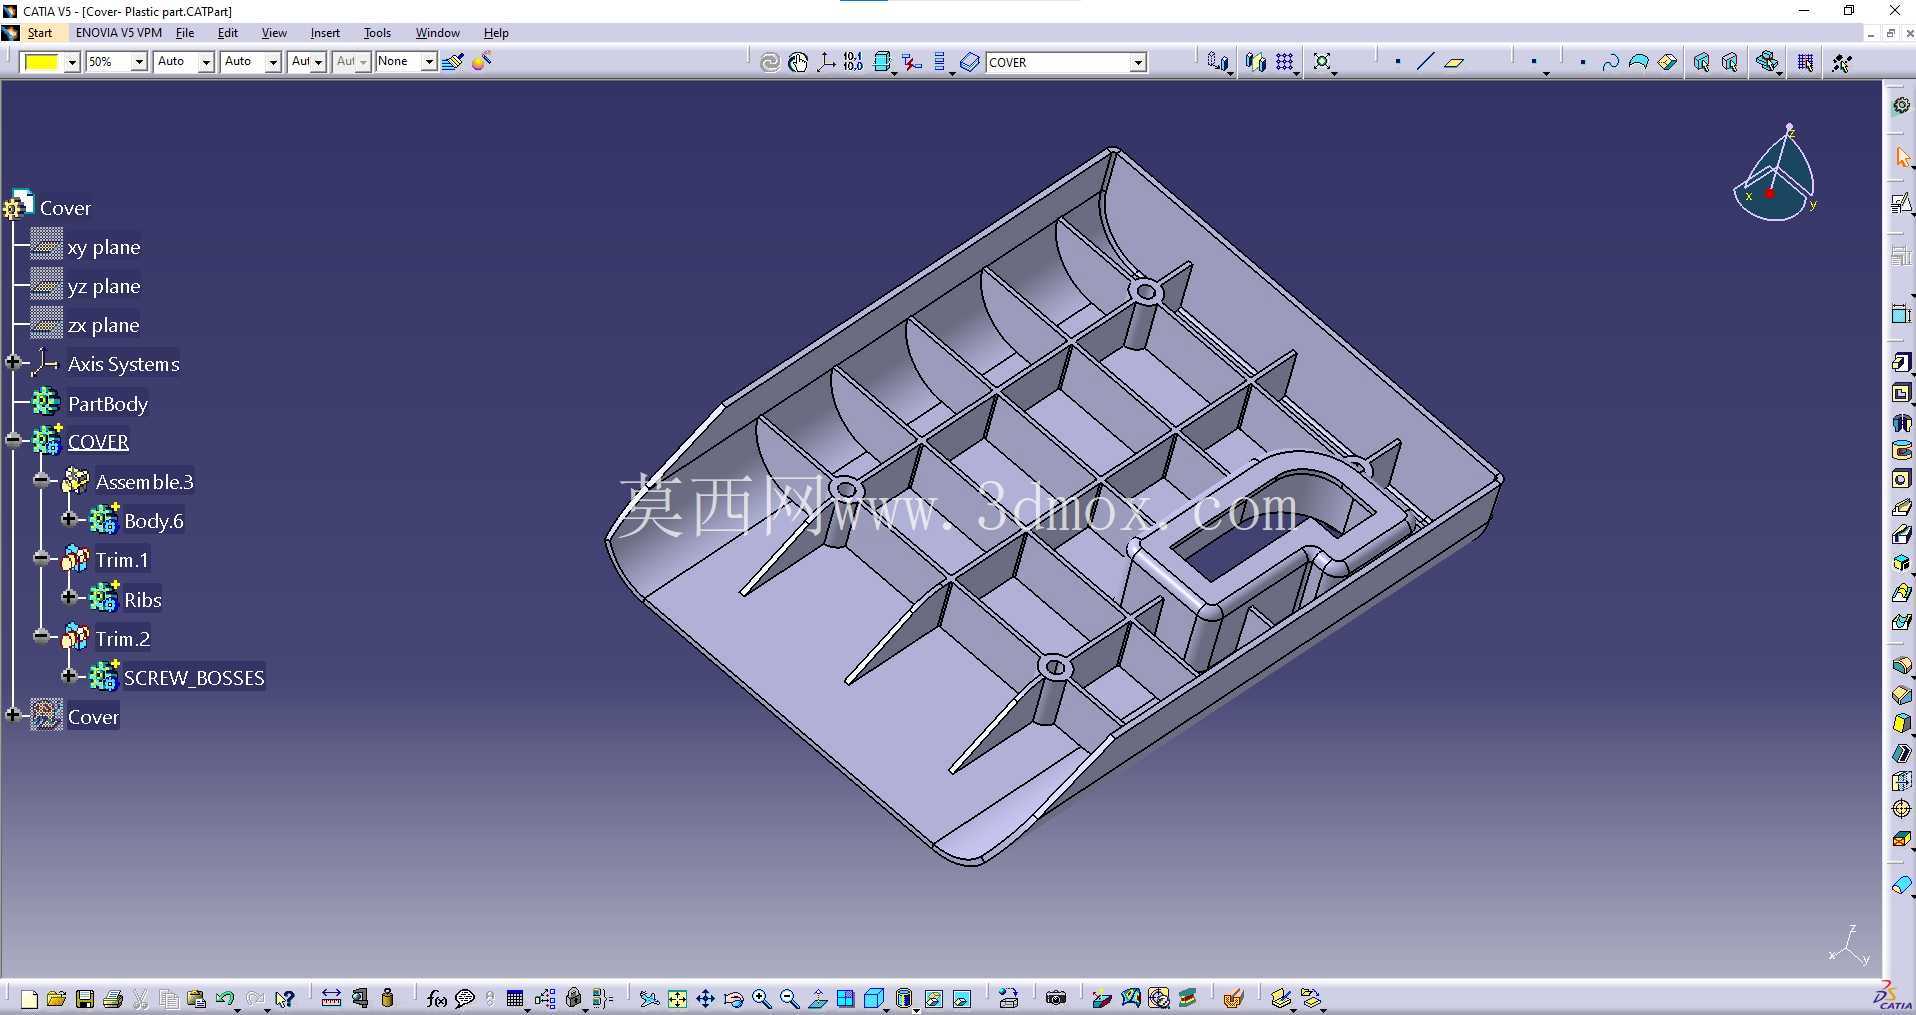Screen dimensions: 1916x1015
Task: Click the Zoom Out magnifier
Action: click(x=789, y=998)
